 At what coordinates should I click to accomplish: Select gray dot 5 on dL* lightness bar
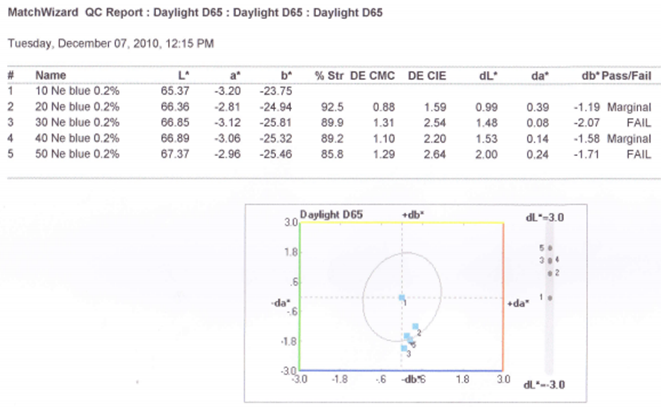549,247
